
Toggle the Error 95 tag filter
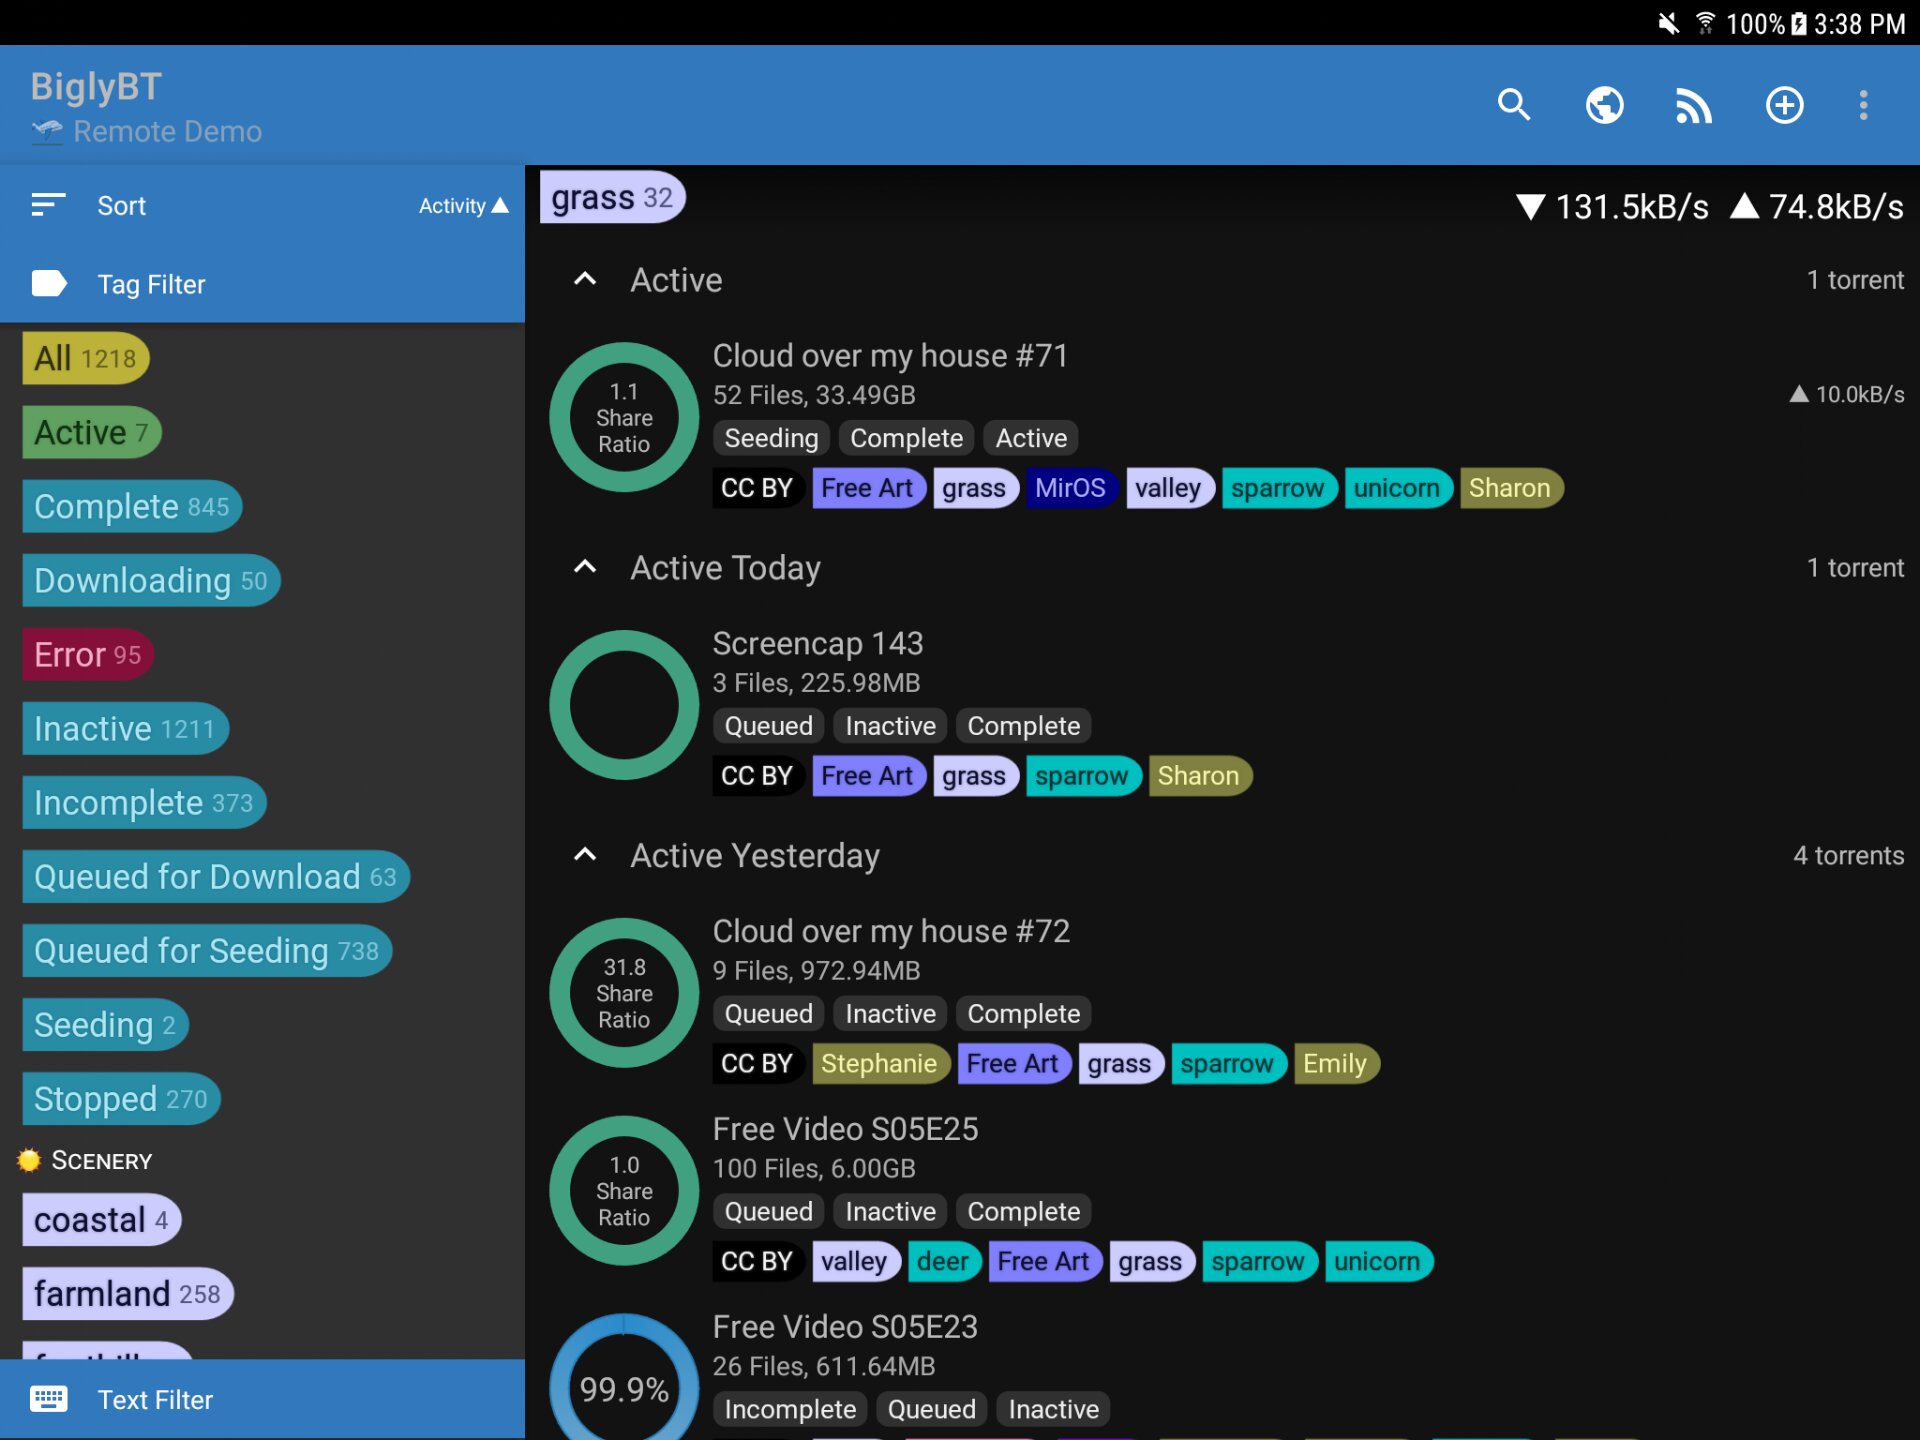[x=87, y=655]
